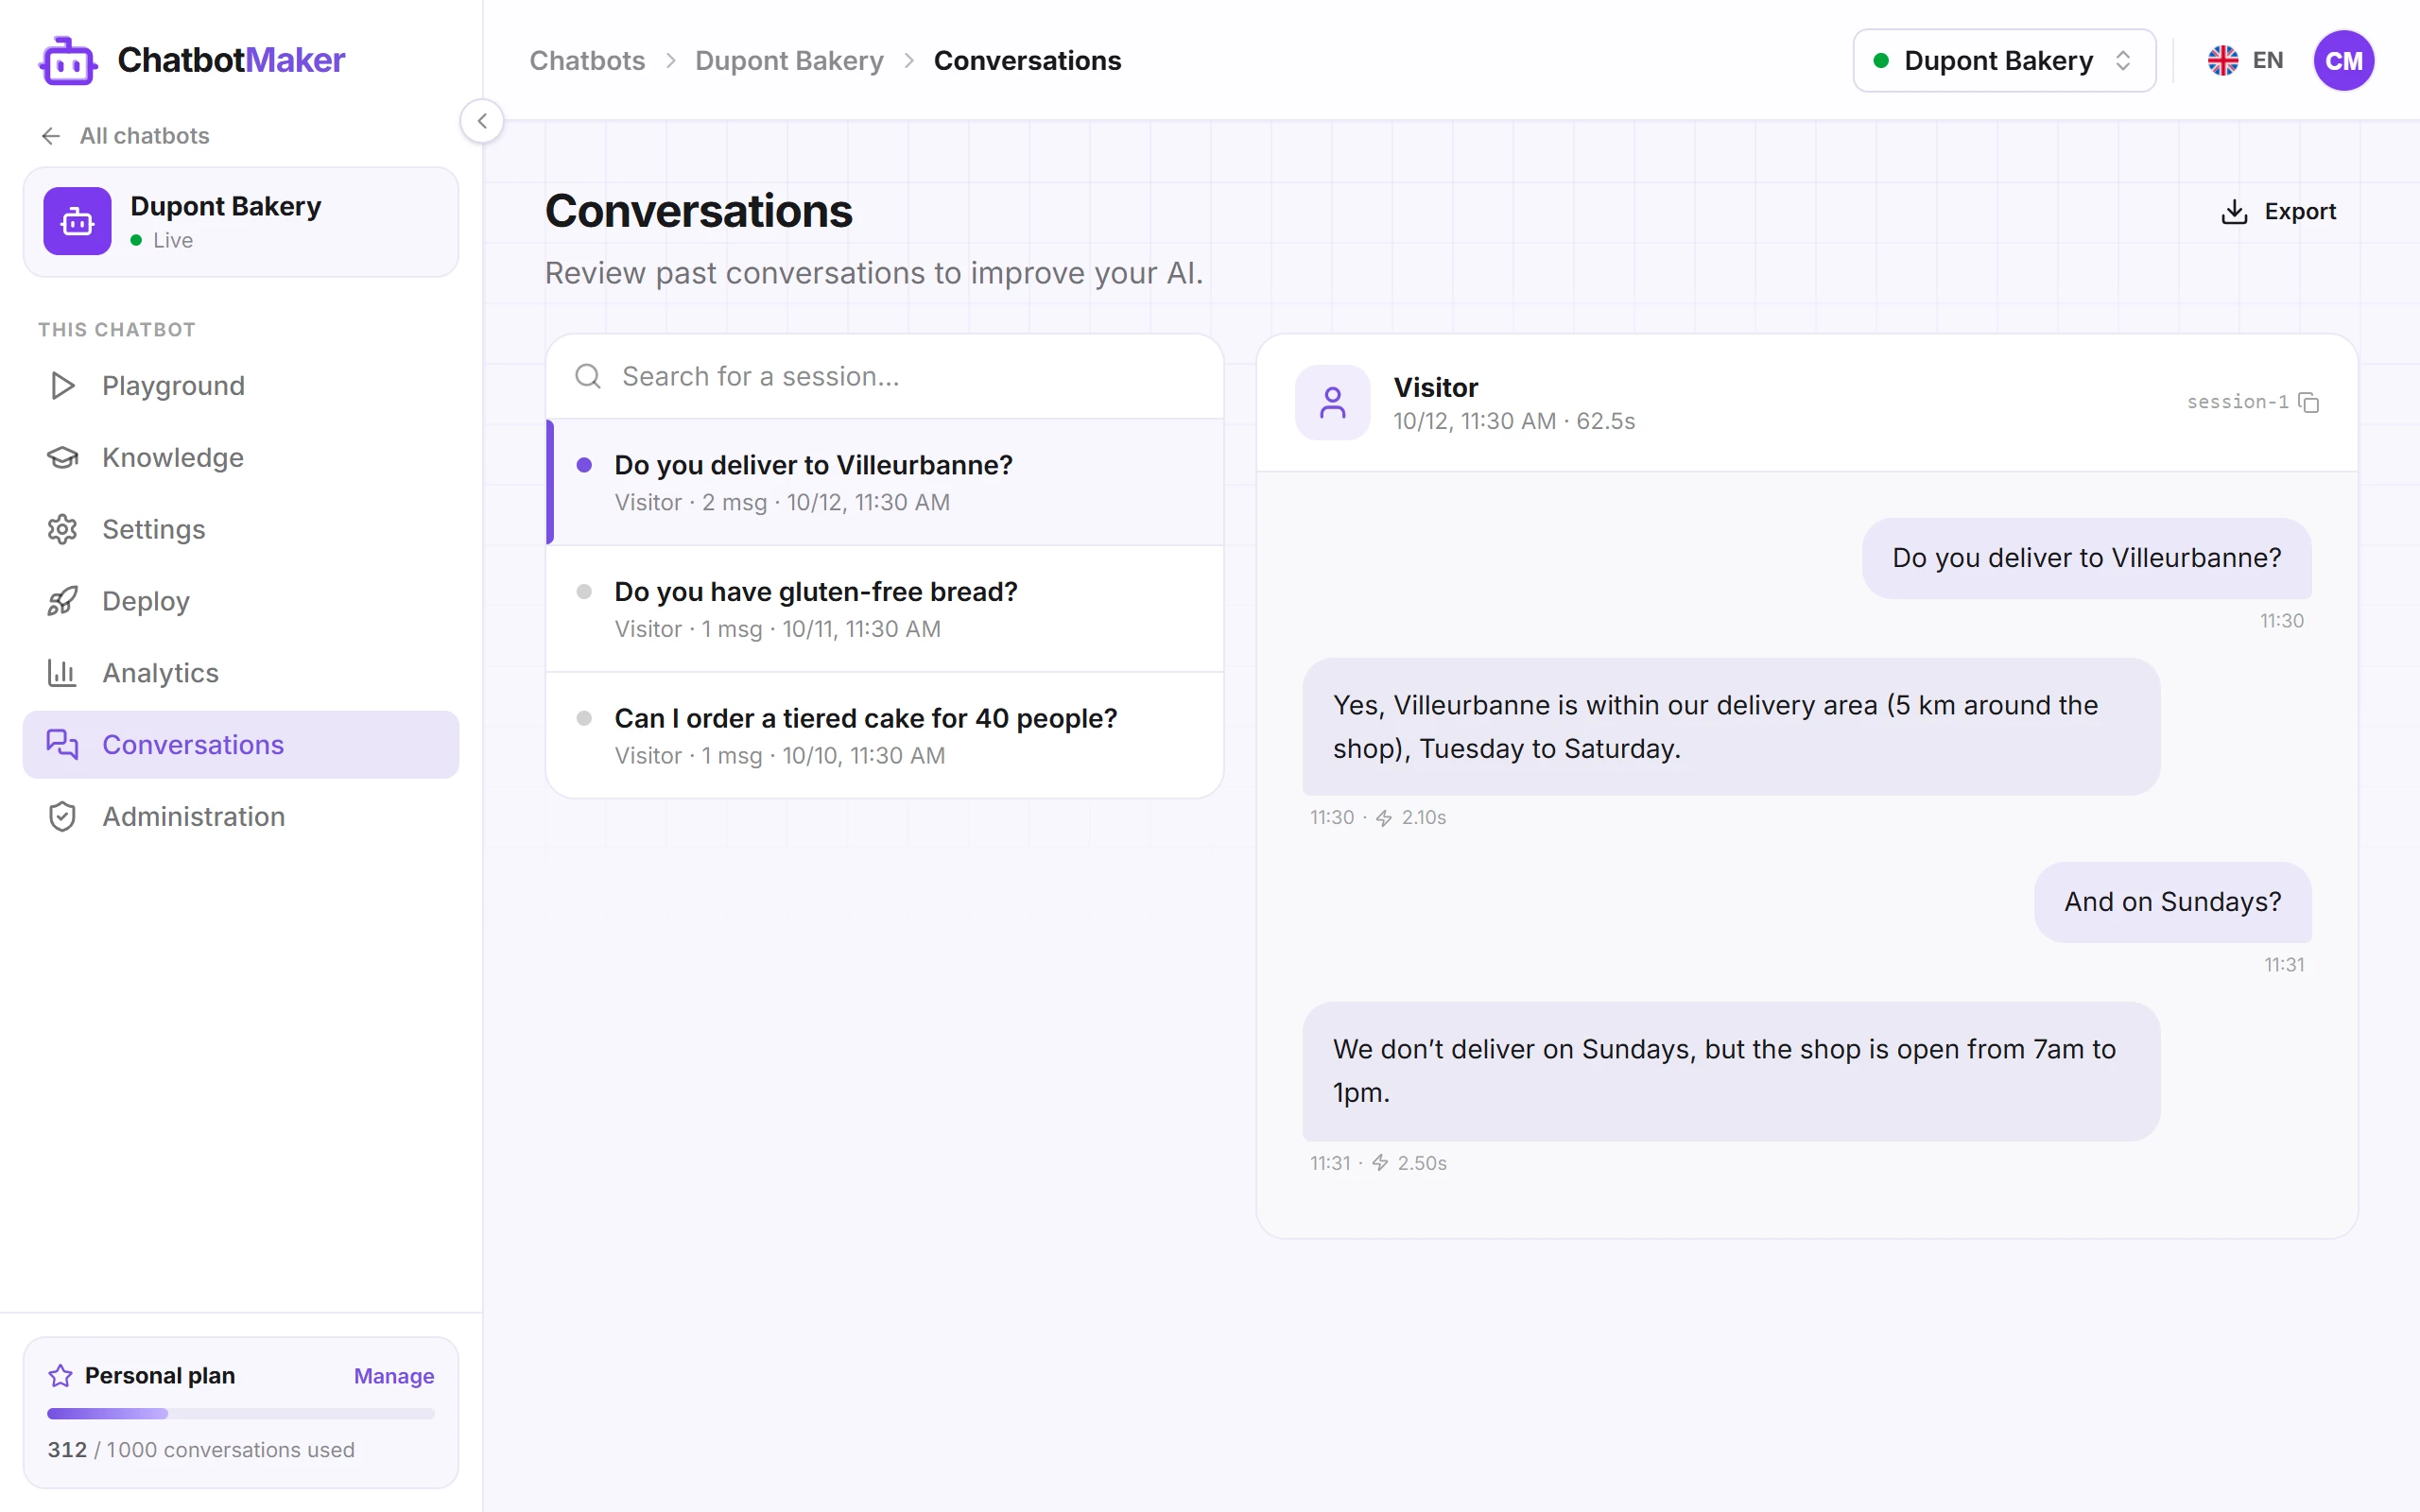The height and width of the screenshot is (1512, 2420).
Task: Click the Conversations speech bubbles icon
Action: click(63, 744)
